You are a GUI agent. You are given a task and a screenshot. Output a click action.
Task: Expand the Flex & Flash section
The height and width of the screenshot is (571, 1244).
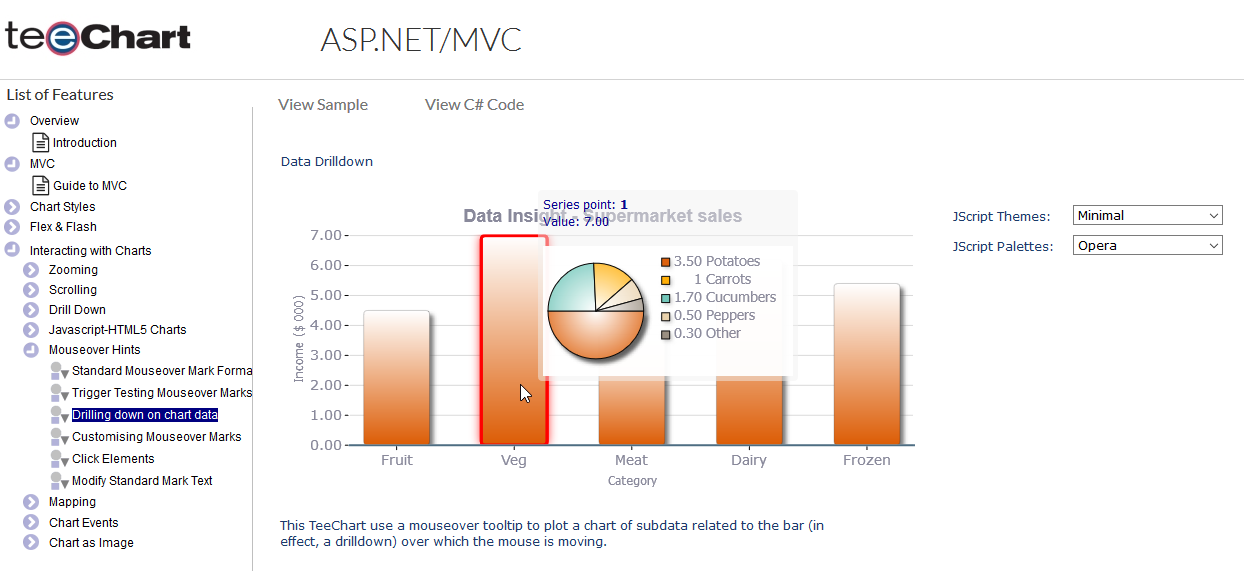point(12,227)
